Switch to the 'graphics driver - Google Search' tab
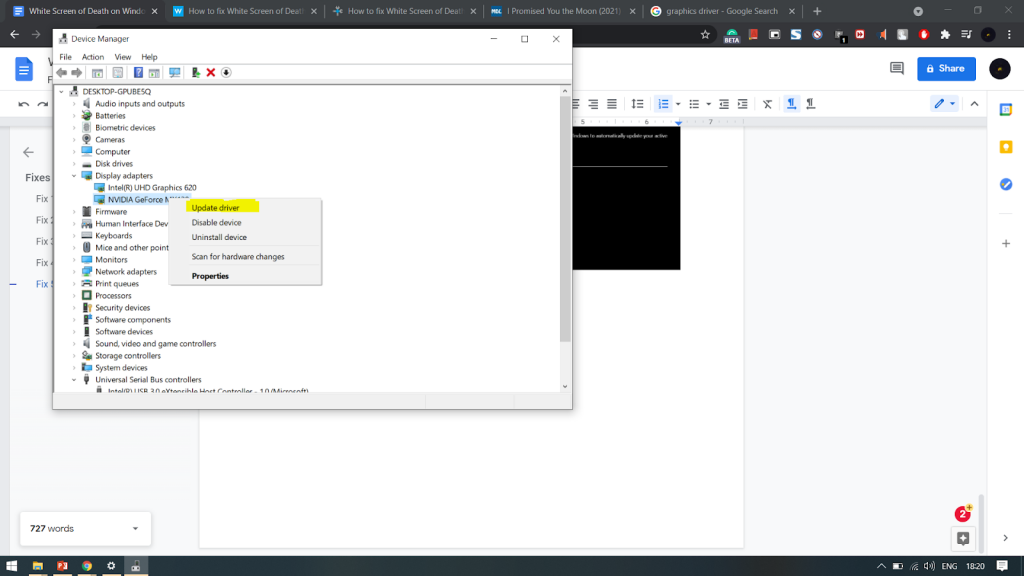This screenshot has height=576, width=1024. [x=722, y=11]
